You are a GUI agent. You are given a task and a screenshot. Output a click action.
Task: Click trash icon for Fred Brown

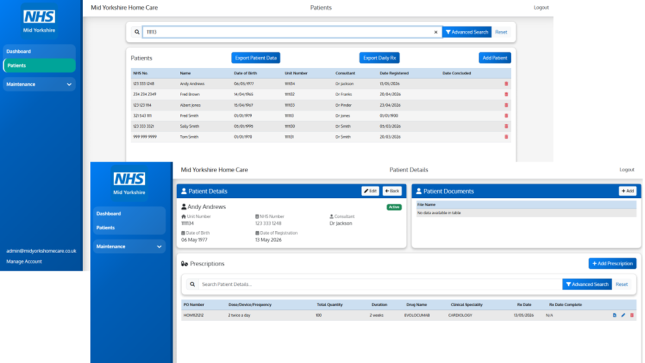(506, 94)
